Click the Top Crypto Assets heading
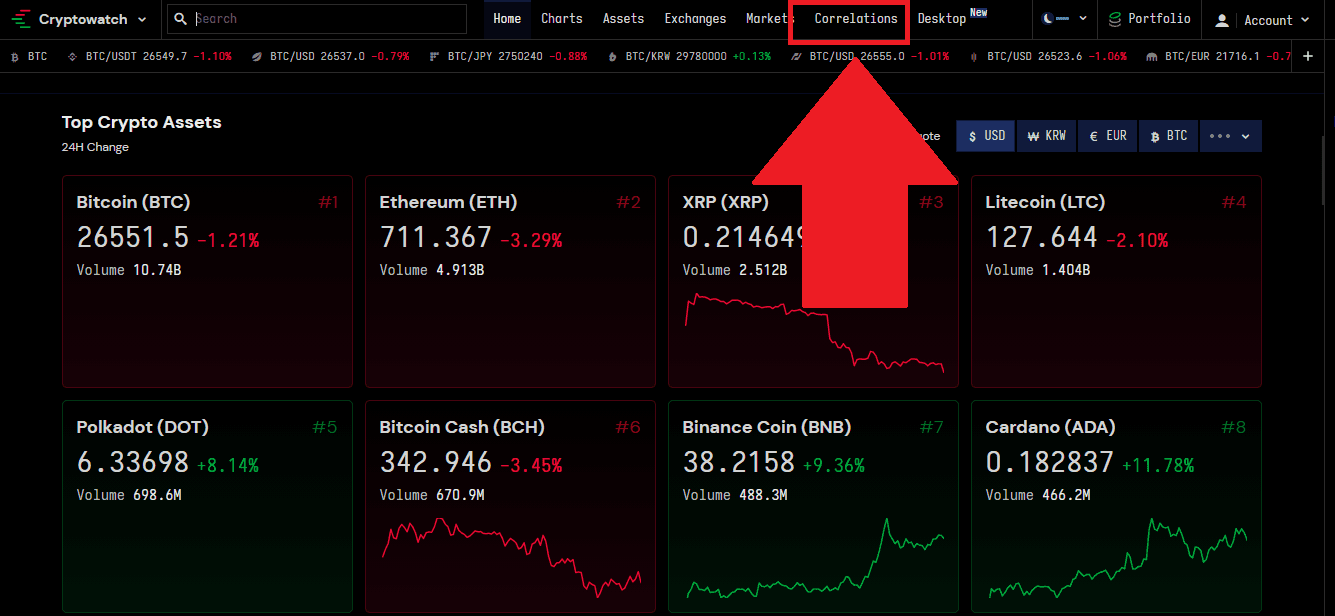The width and height of the screenshot is (1335, 616). coord(141,122)
